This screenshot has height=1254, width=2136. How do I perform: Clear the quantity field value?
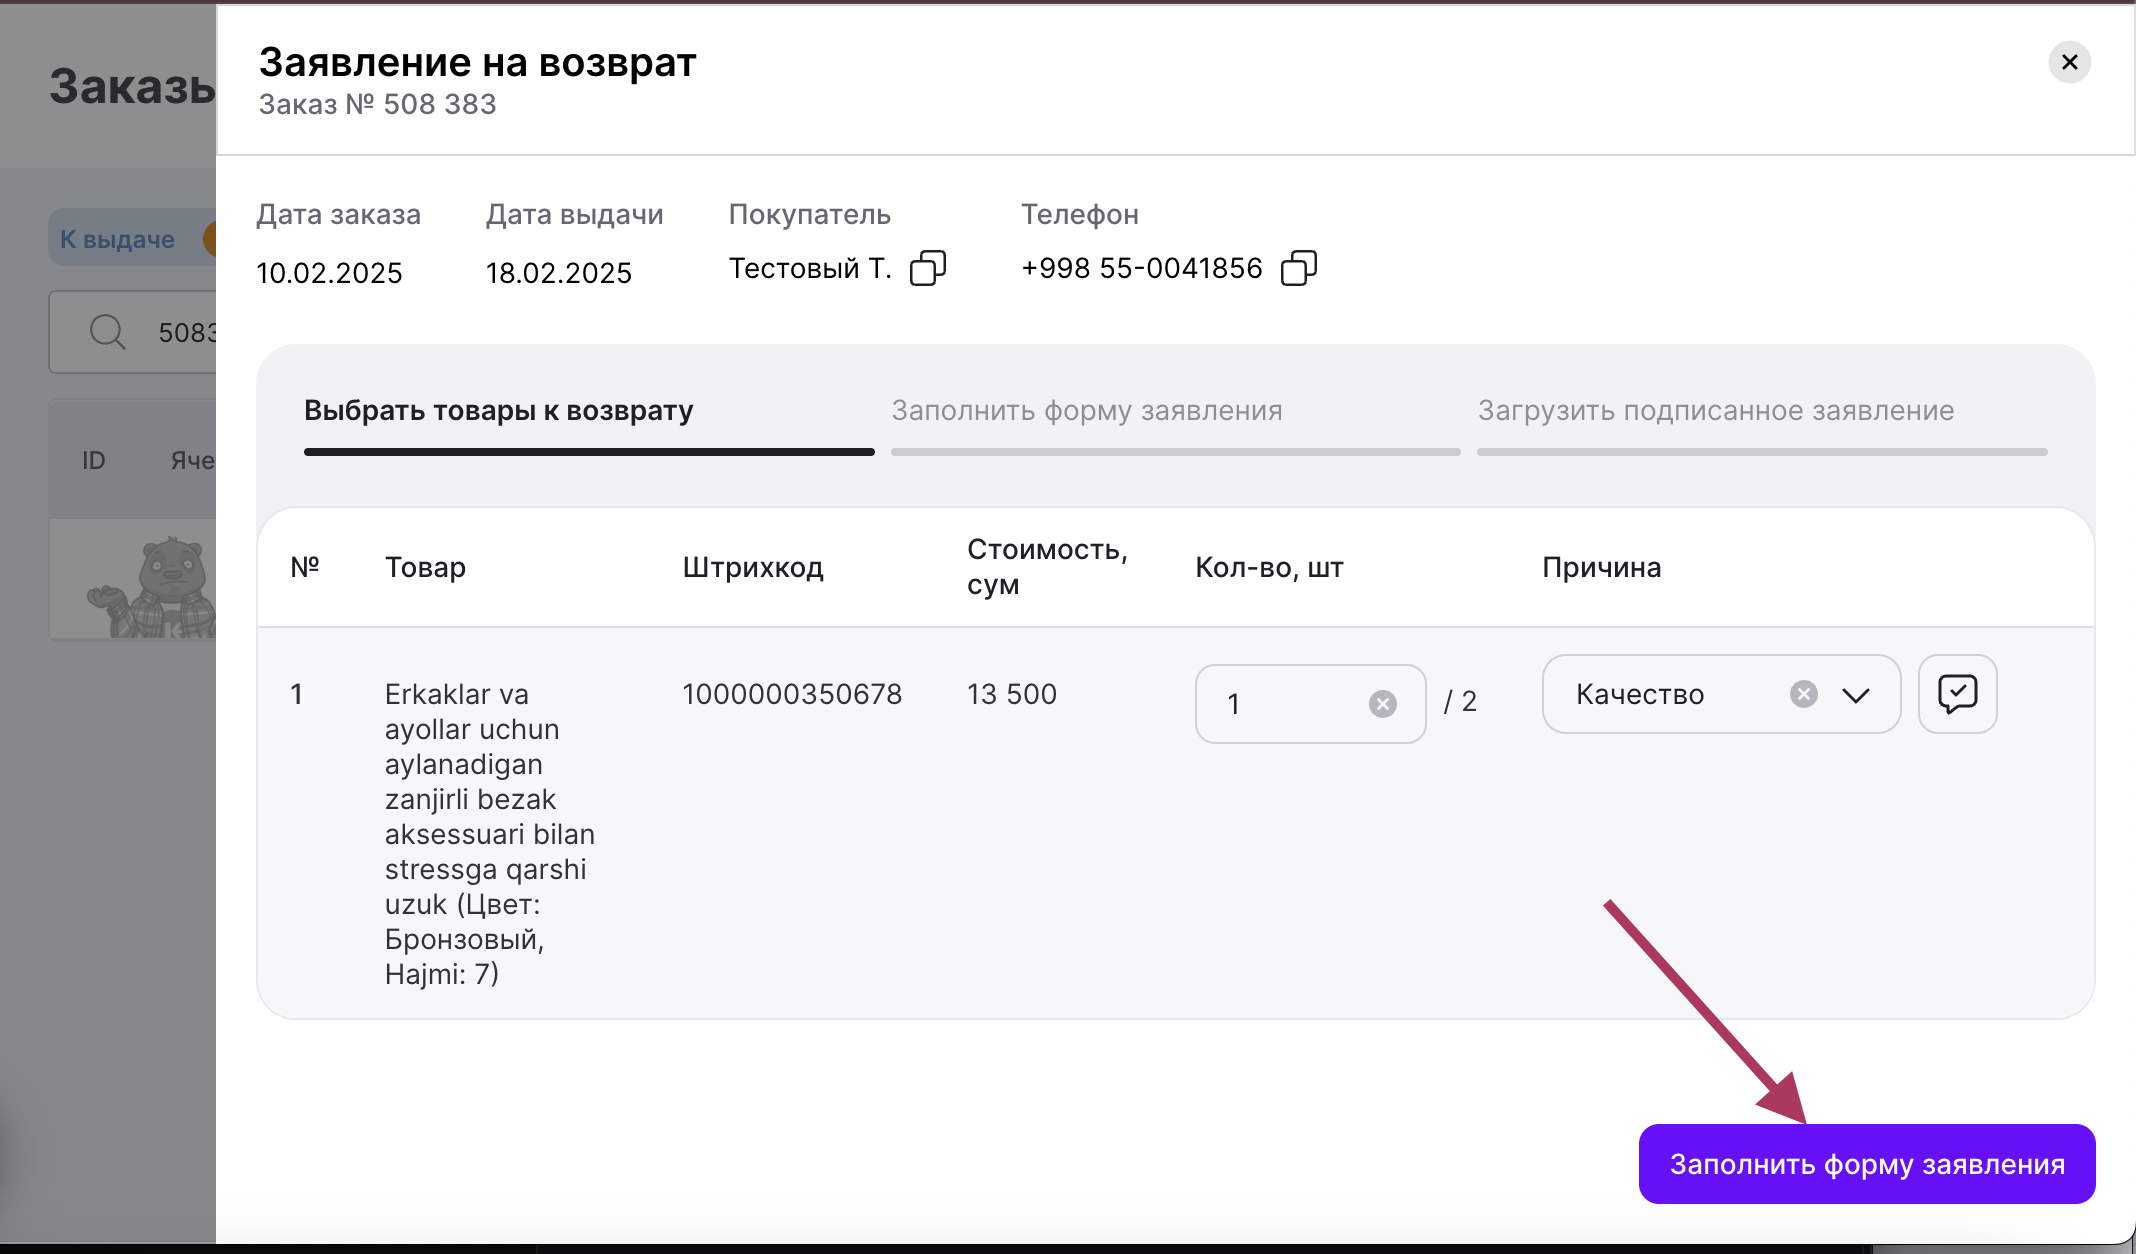(x=1382, y=704)
